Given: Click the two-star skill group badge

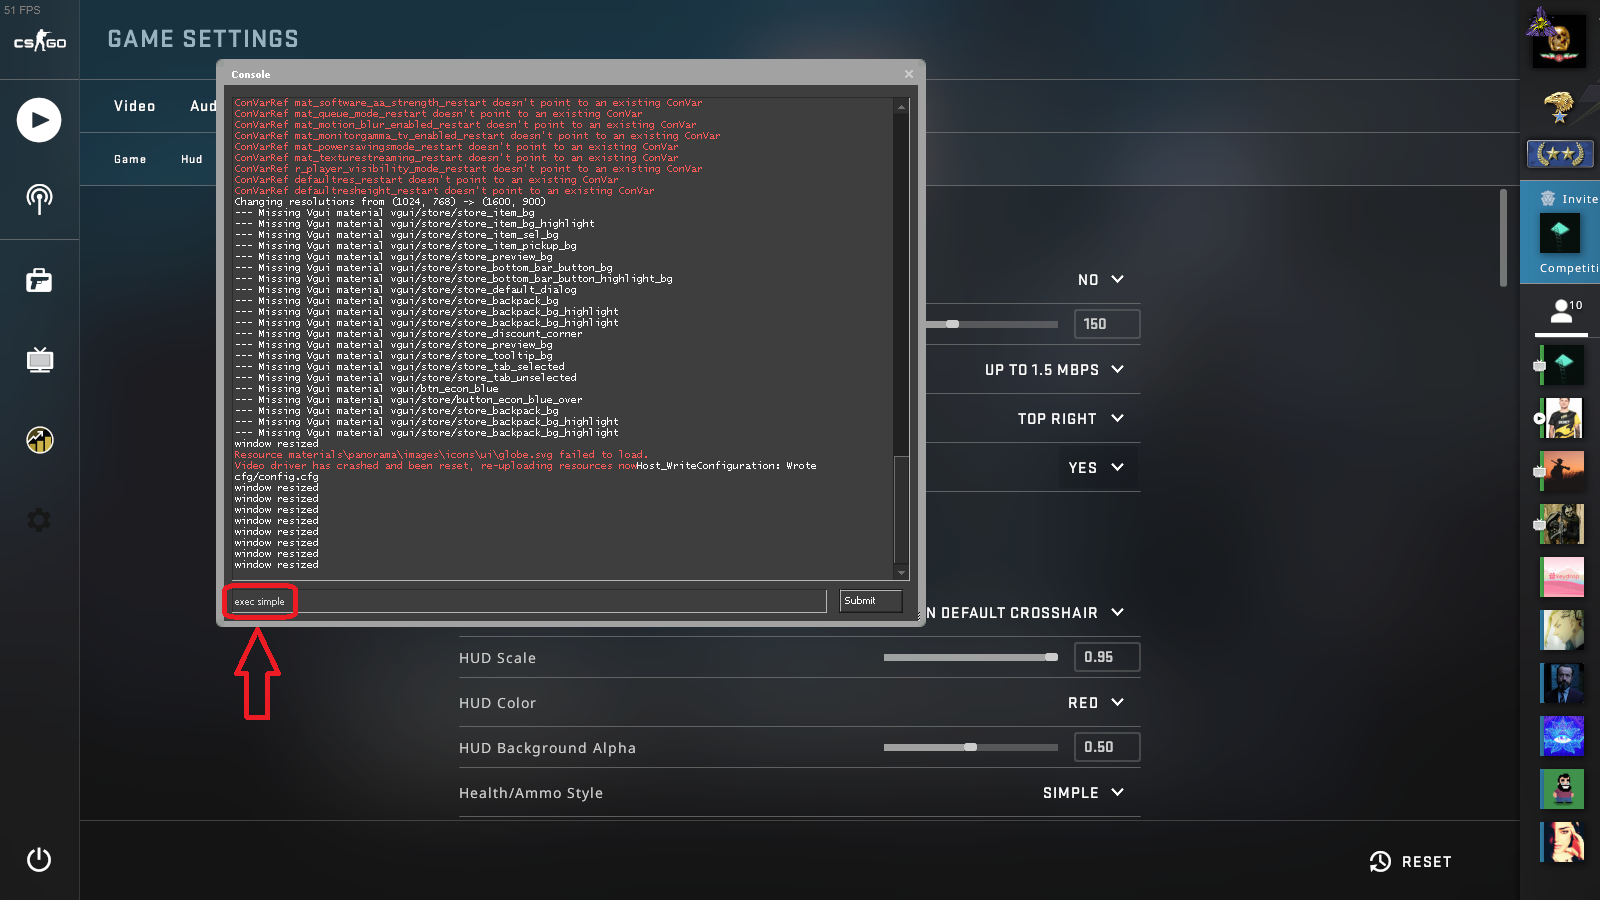Looking at the screenshot, I should point(1560,154).
